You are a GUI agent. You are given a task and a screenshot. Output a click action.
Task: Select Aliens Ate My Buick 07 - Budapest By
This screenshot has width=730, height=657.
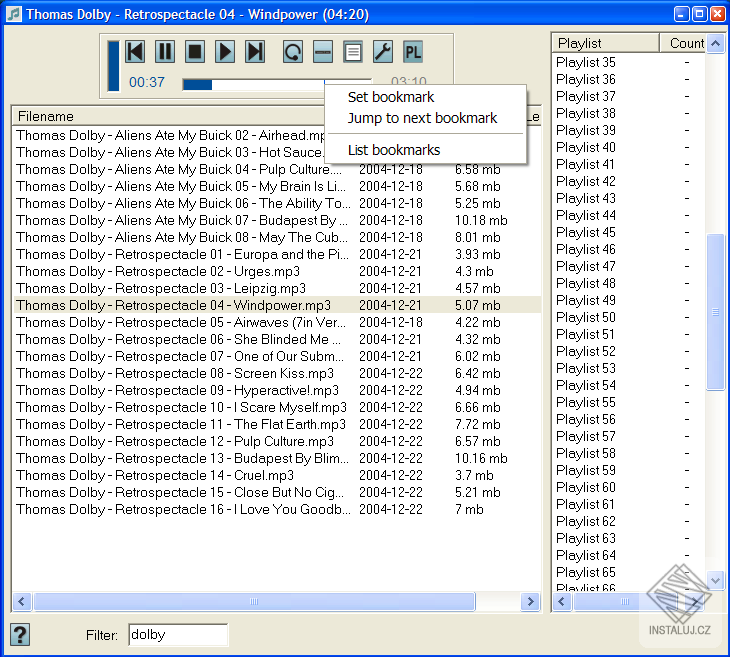[277, 220]
